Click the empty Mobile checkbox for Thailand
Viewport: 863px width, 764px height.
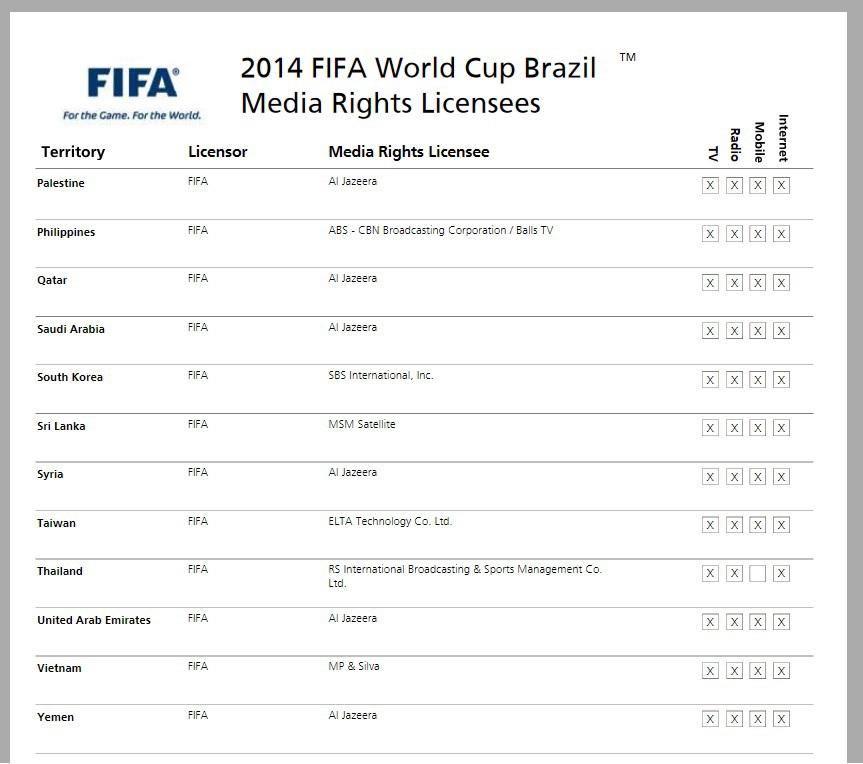758,574
